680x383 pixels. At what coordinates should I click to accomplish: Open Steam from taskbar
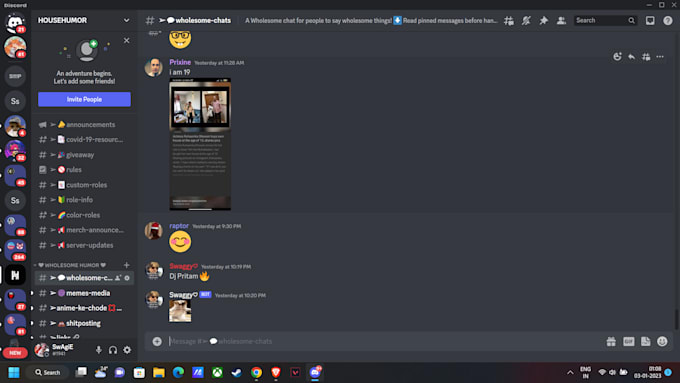[237, 373]
